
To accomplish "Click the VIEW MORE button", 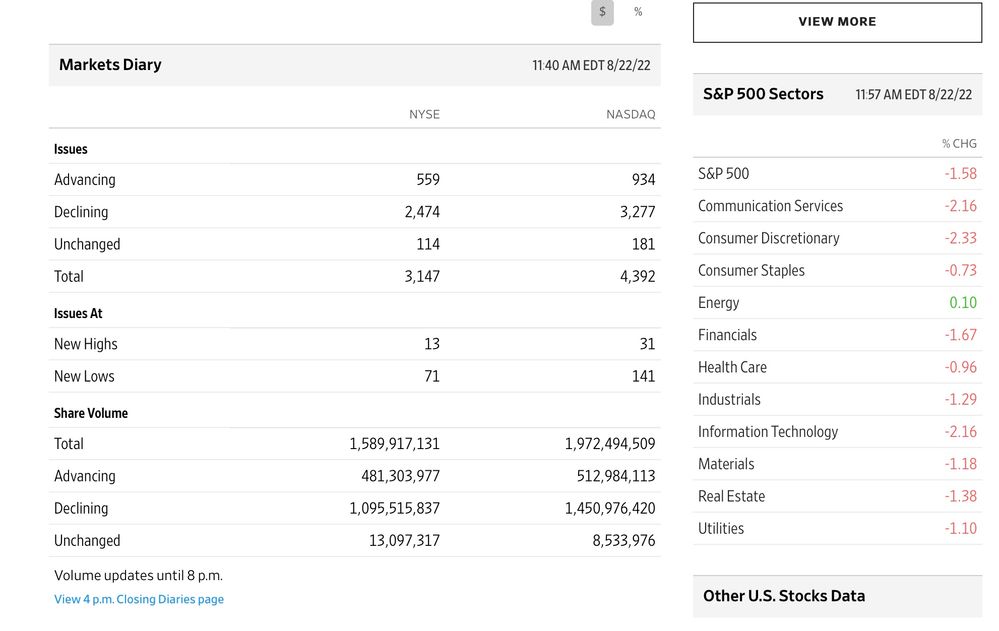I will pyautogui.click(x=837, y=22).
